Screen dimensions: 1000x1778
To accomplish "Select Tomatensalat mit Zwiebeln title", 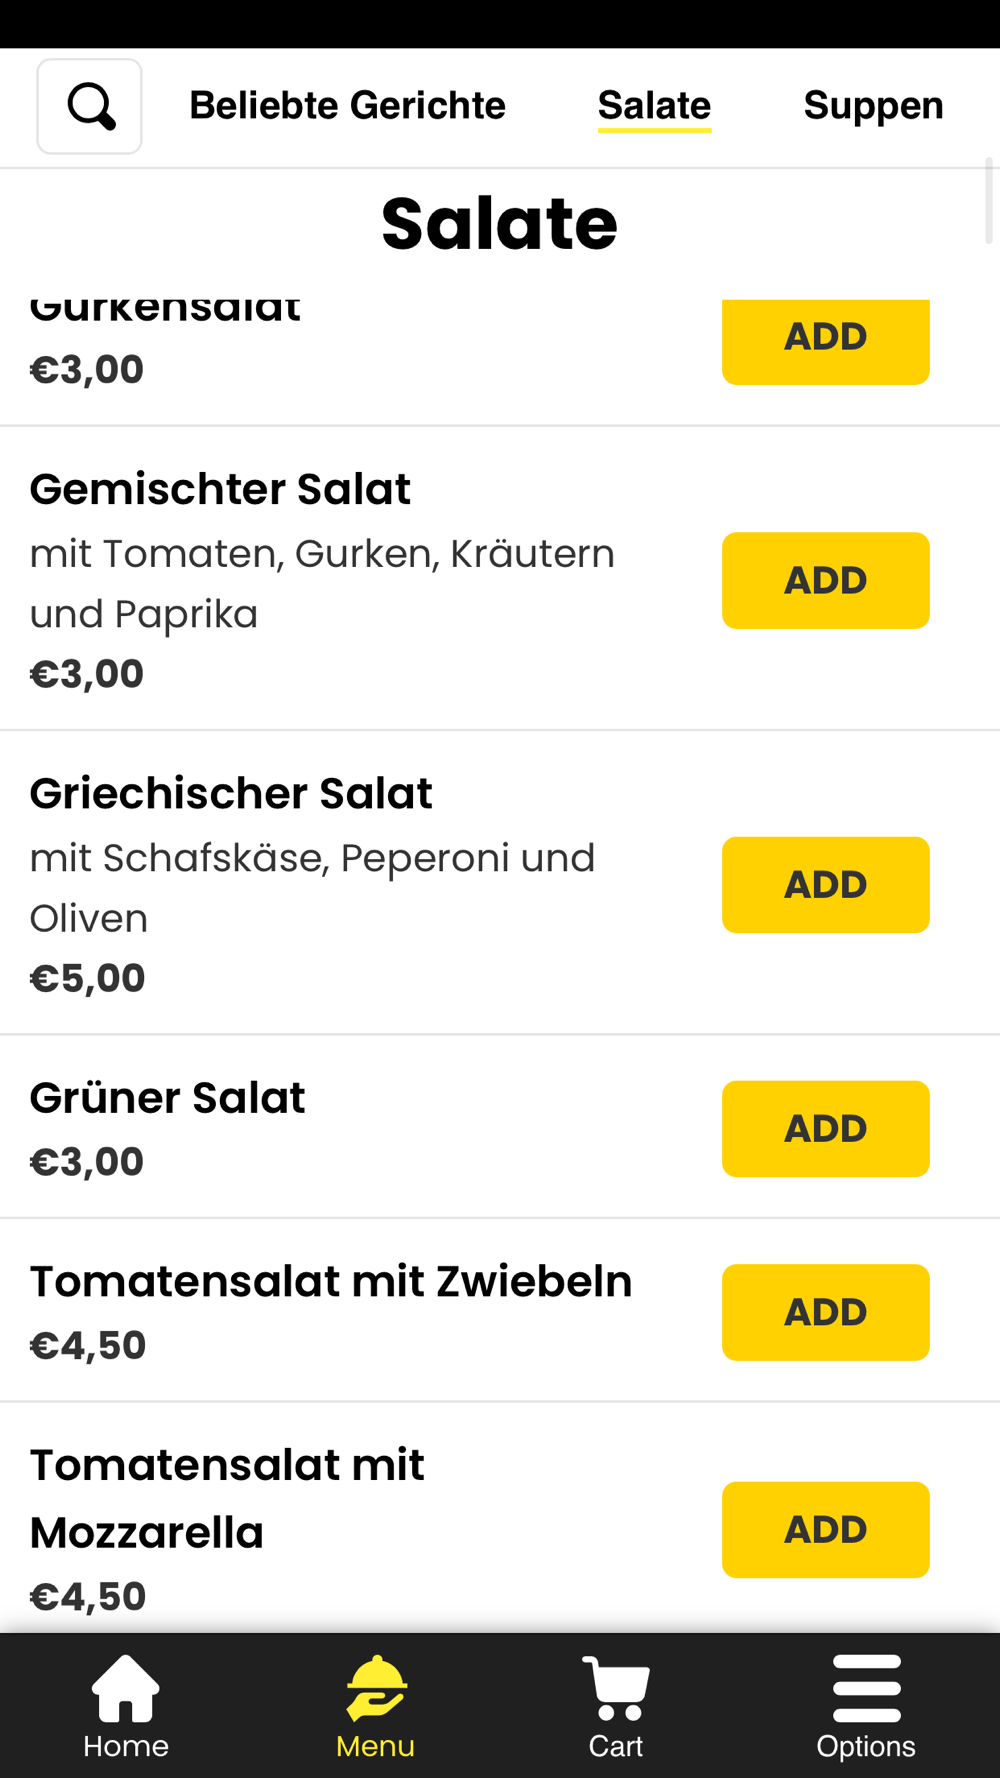I will (x=331, y=1281).
